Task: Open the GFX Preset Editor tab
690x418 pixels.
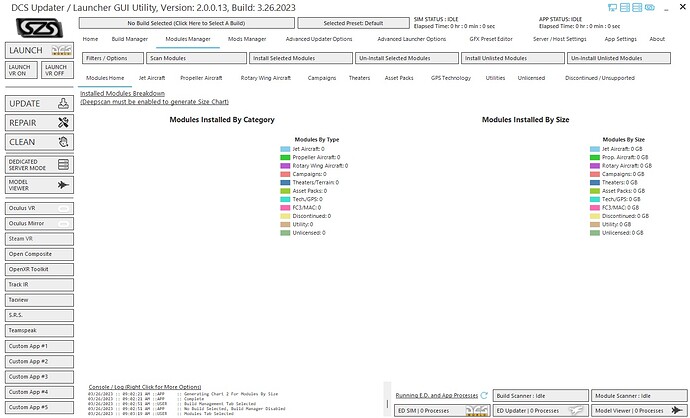Action: (x=491, y=39)
